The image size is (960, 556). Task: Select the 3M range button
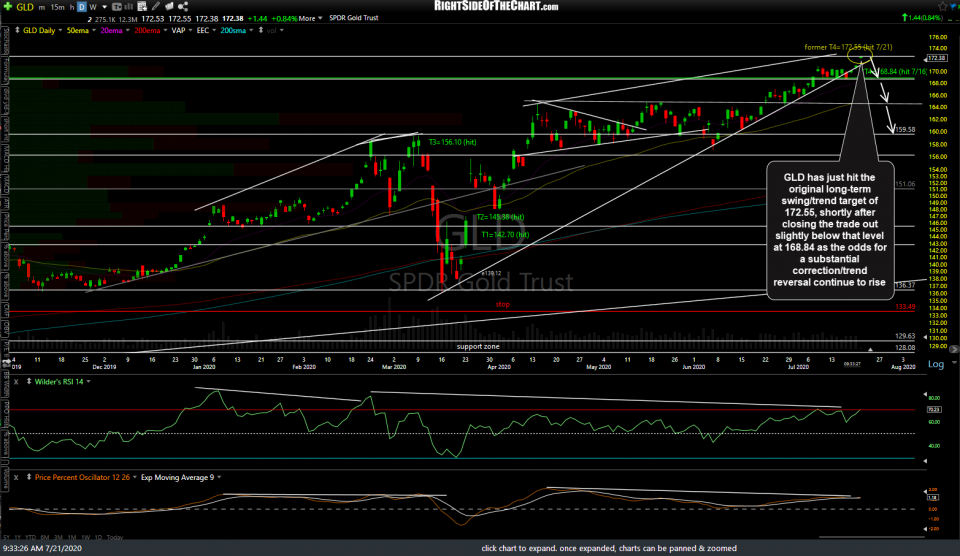[x=59, y=538]
